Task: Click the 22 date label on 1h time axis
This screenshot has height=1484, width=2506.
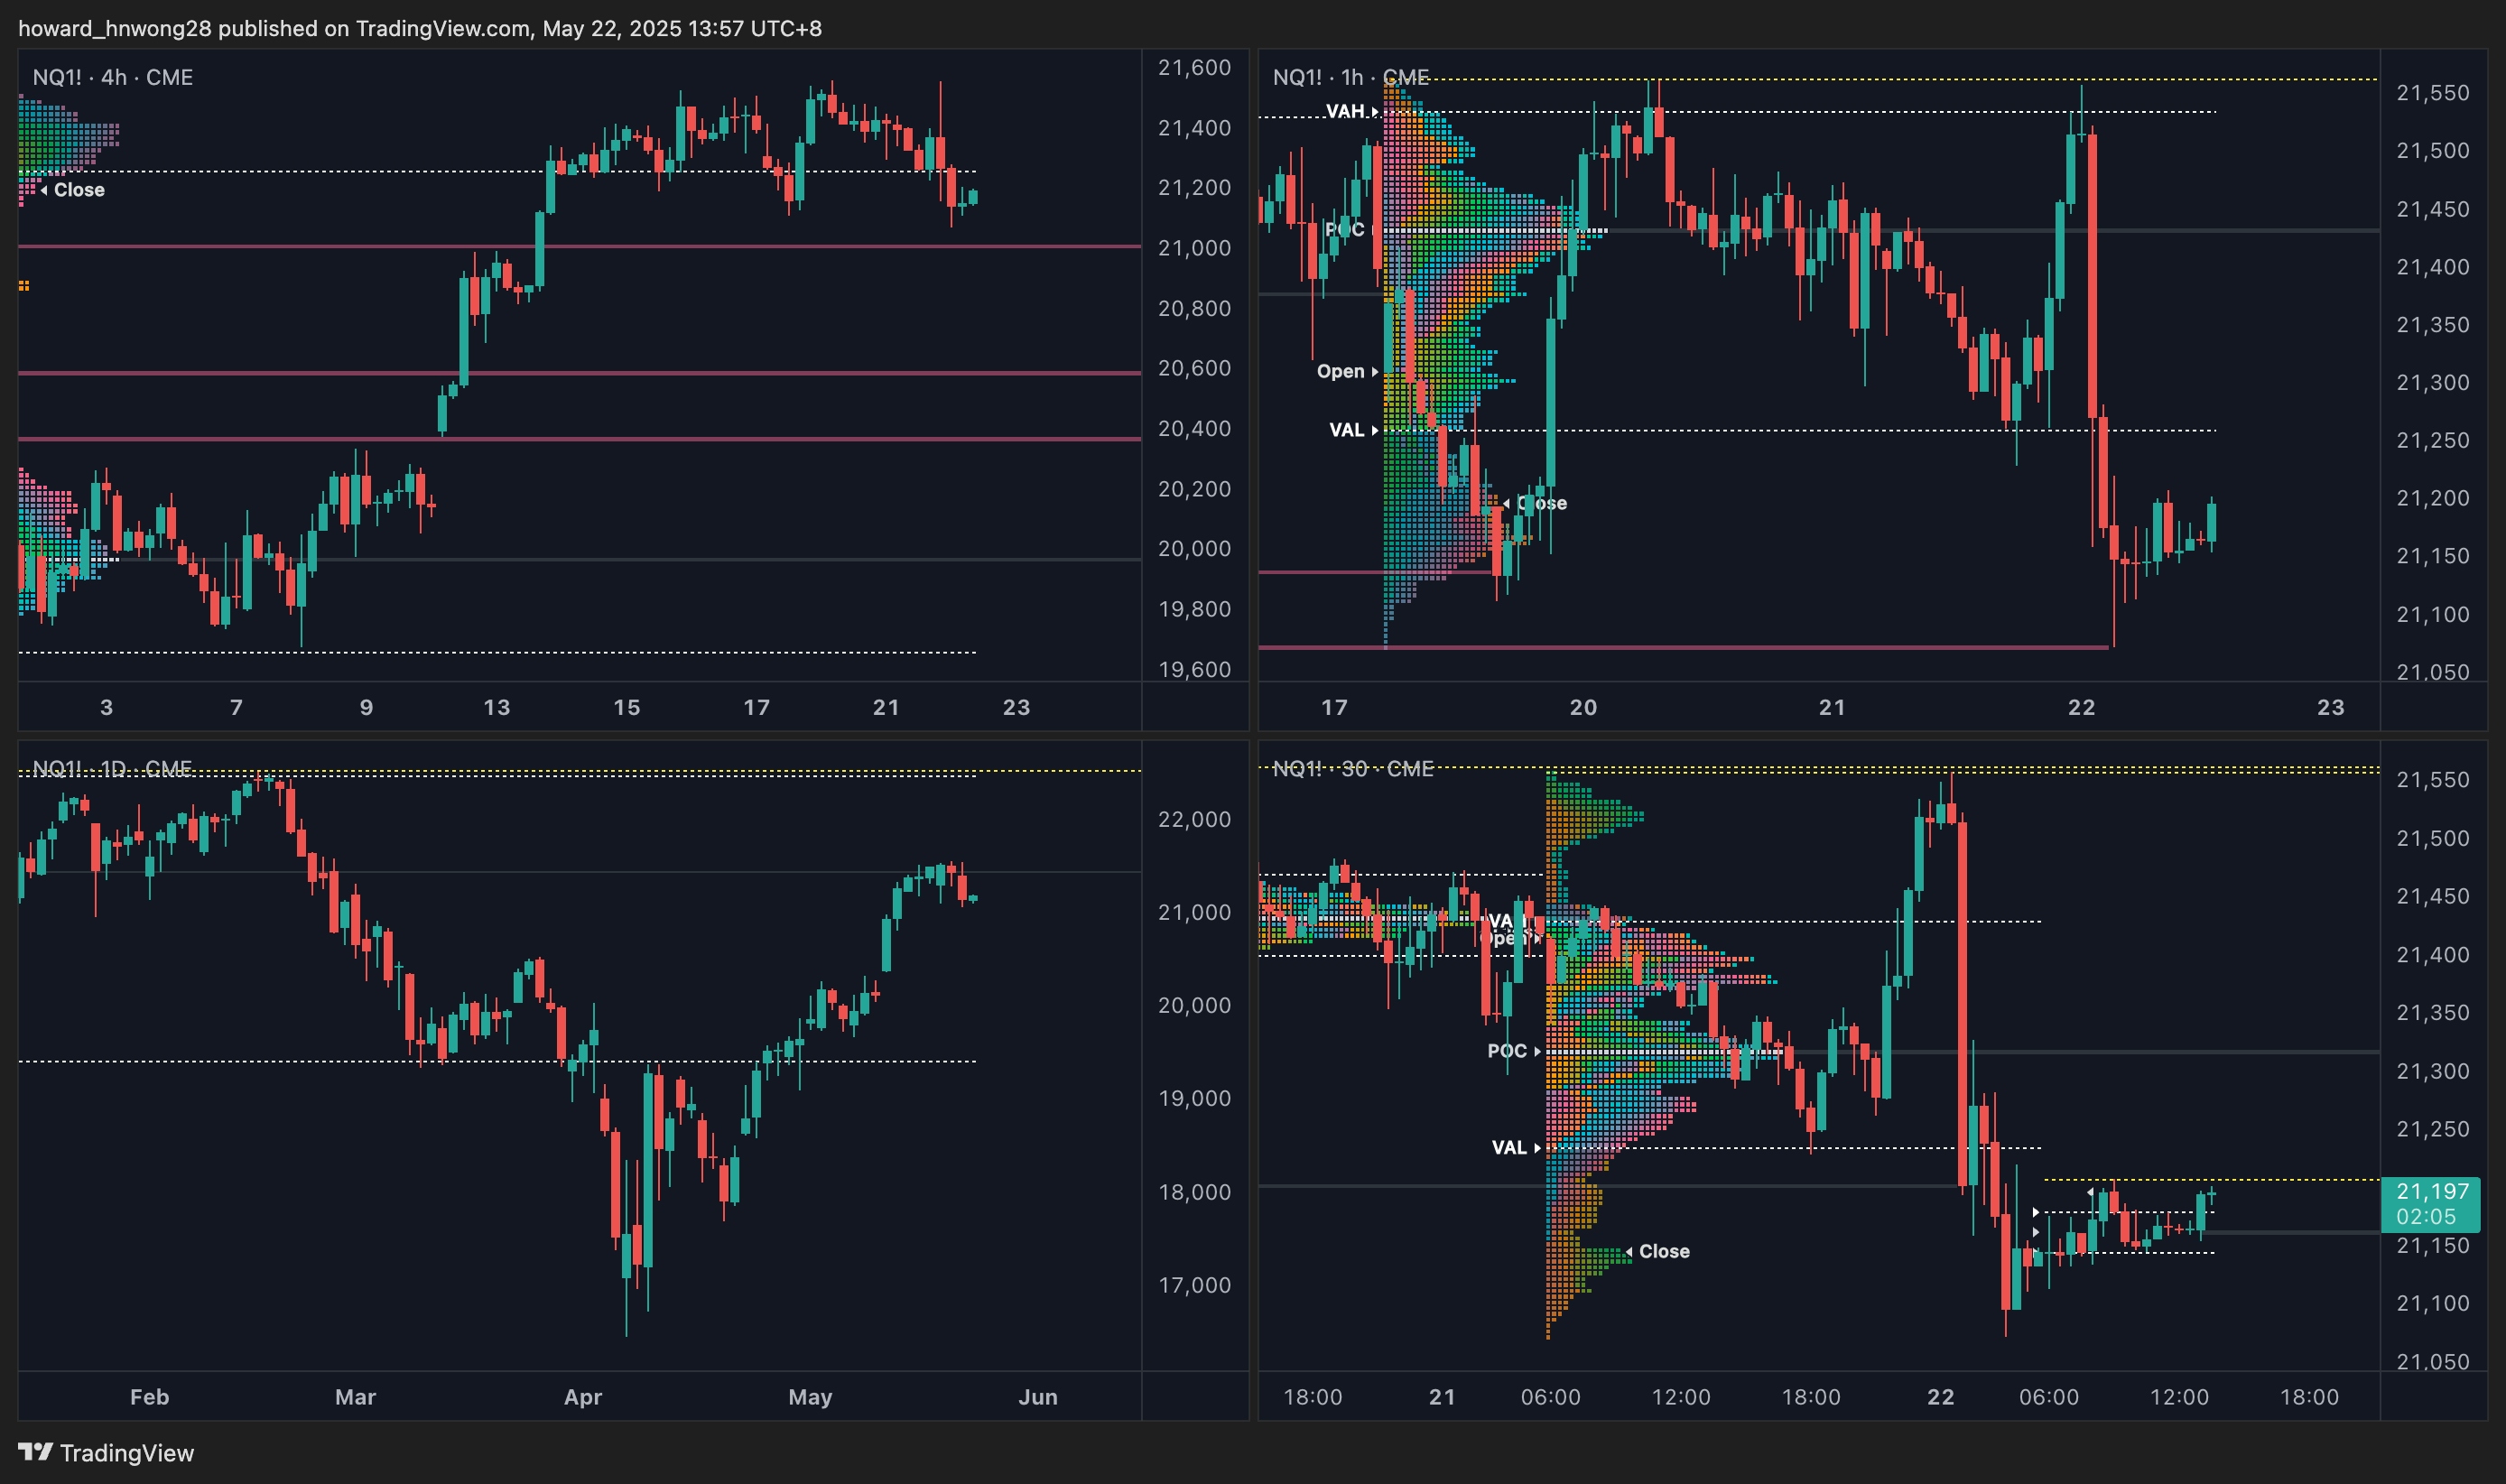Action: [x=2081, y=707]
